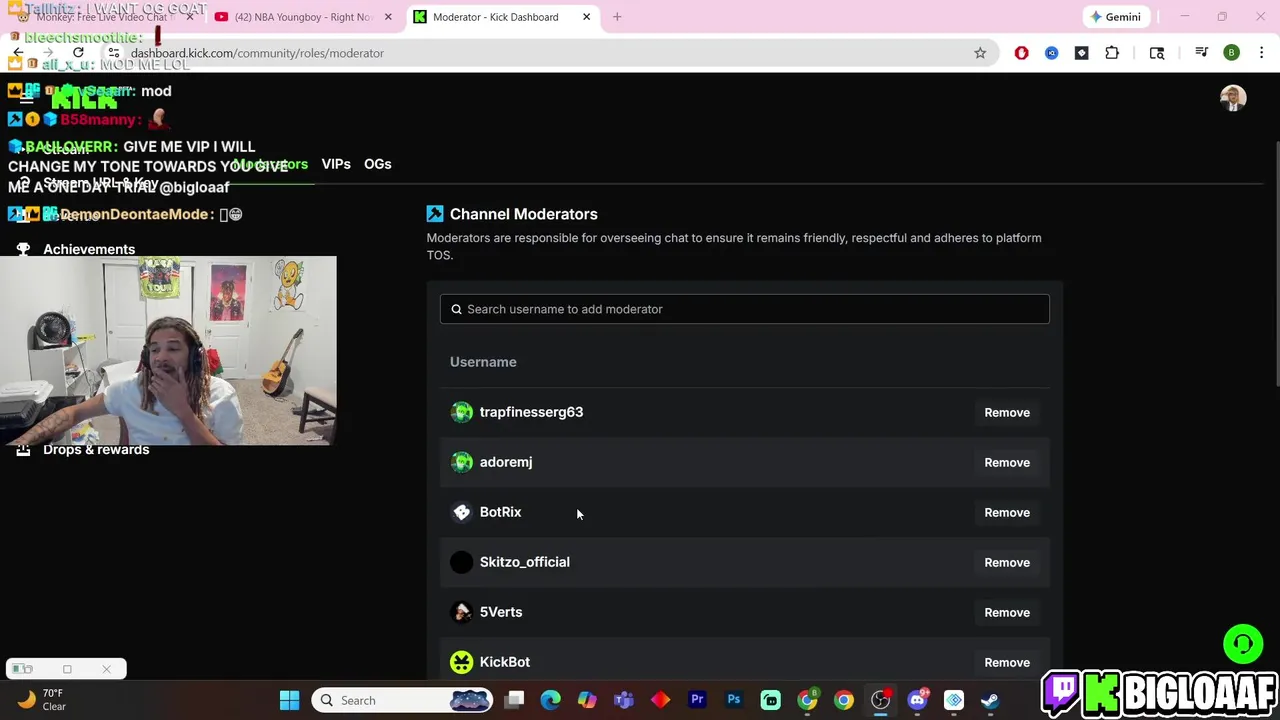Click the trapfinesserg63 username
The height and width of the screenshot is (720, 1280).
click(531, 412)
